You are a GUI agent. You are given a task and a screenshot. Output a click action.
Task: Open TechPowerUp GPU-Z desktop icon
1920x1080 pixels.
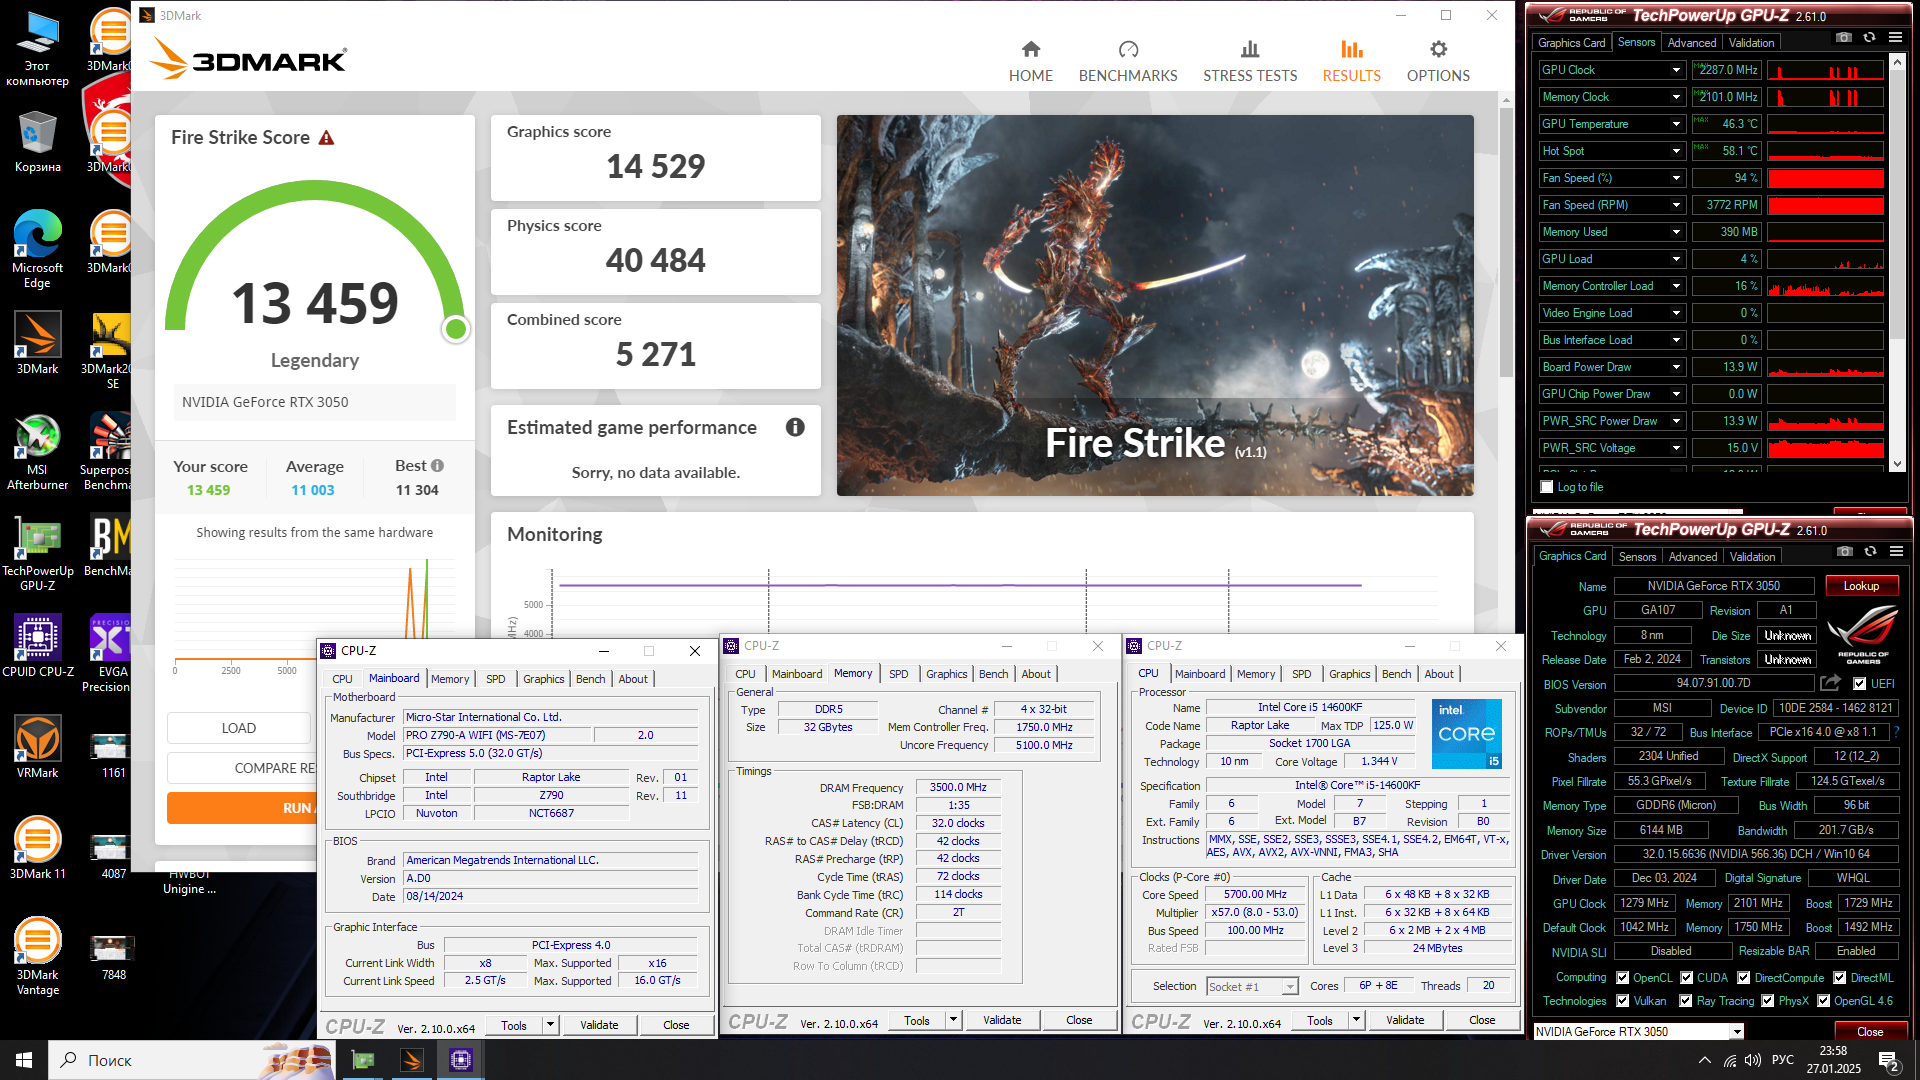click(x=37, y=553)
